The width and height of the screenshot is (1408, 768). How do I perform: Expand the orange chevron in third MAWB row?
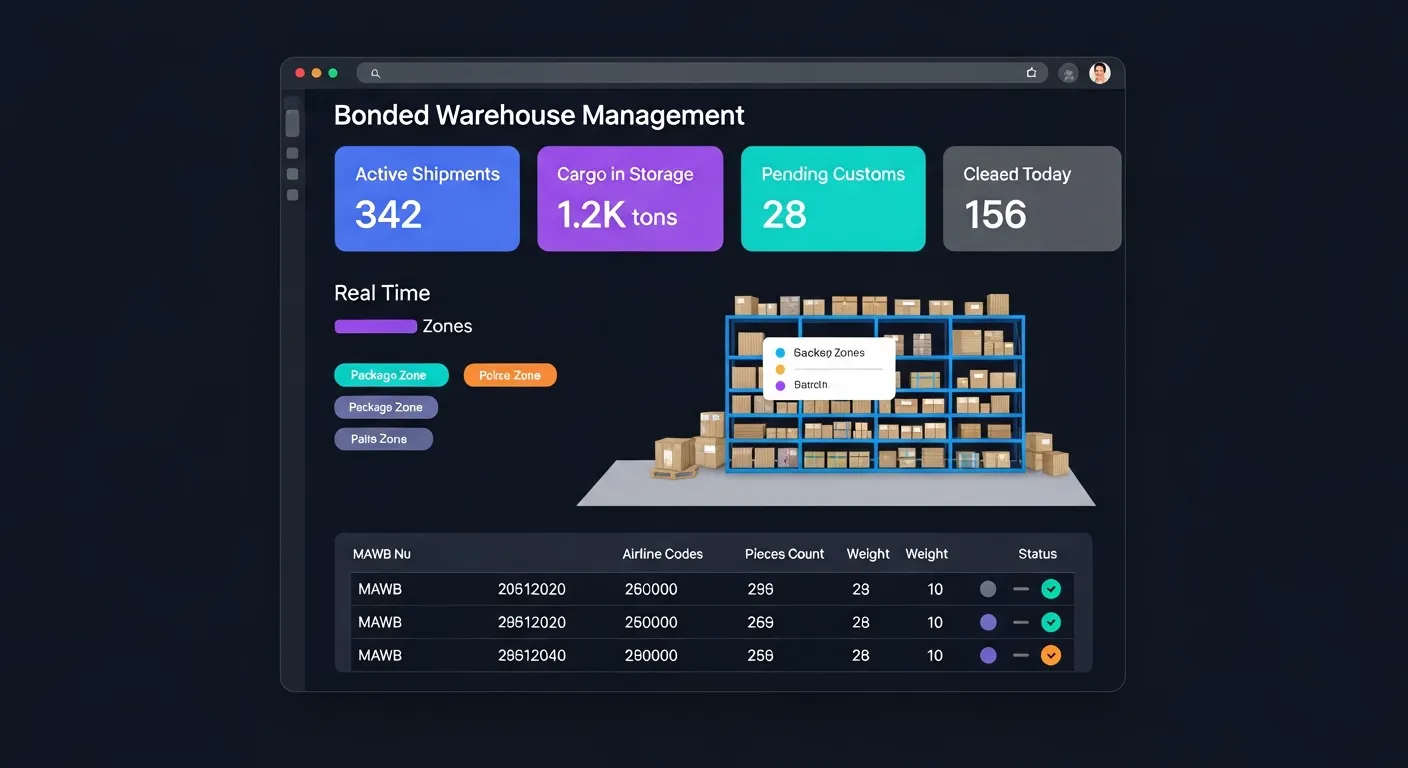pyautogui.click(x=1050, y=656)
